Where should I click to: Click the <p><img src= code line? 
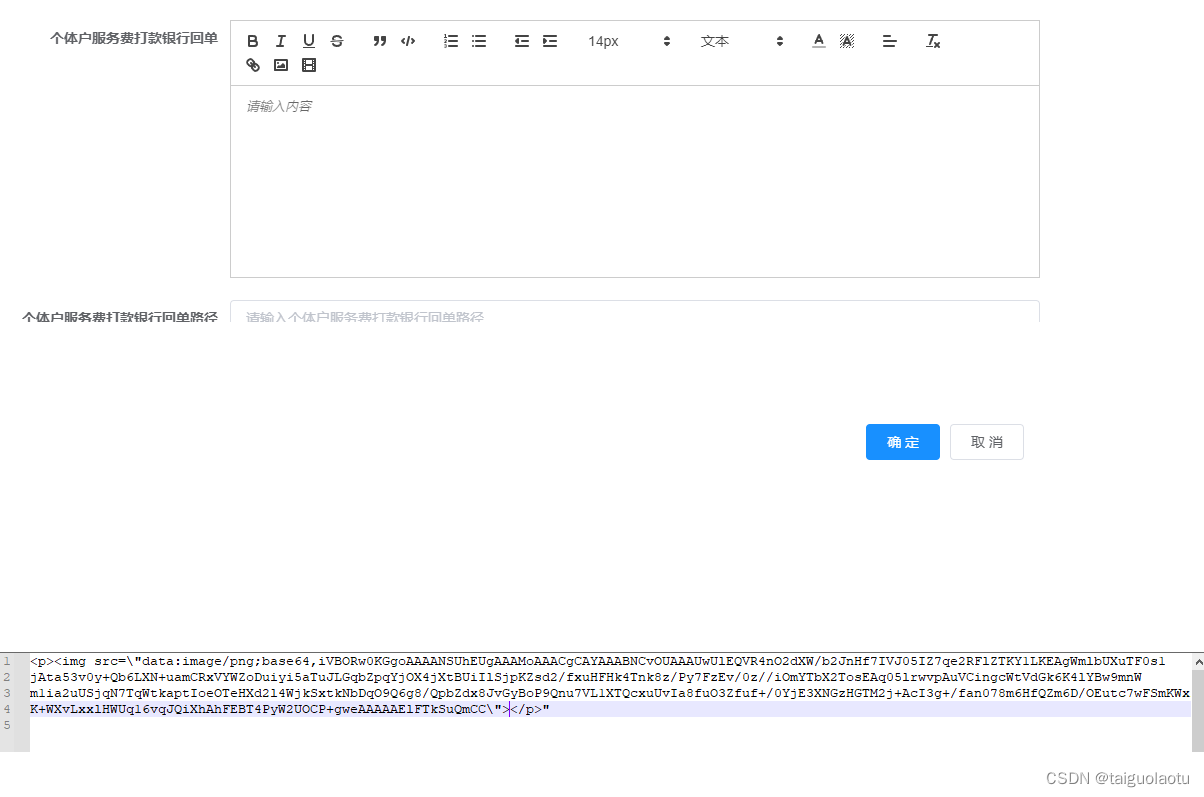pyautogui.click(x=598, y=661)
